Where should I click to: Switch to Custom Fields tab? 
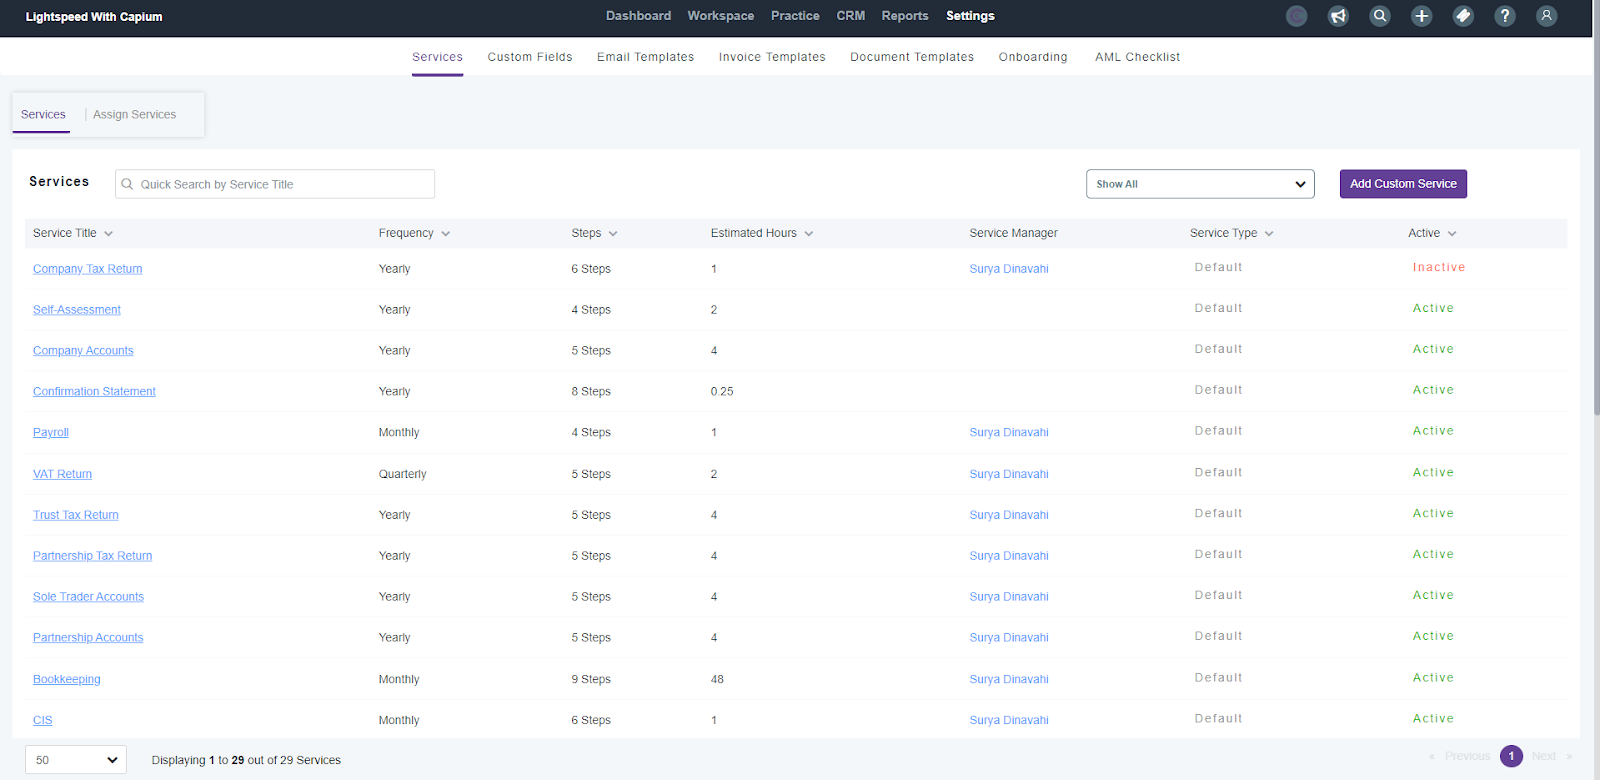click(530, 57)
